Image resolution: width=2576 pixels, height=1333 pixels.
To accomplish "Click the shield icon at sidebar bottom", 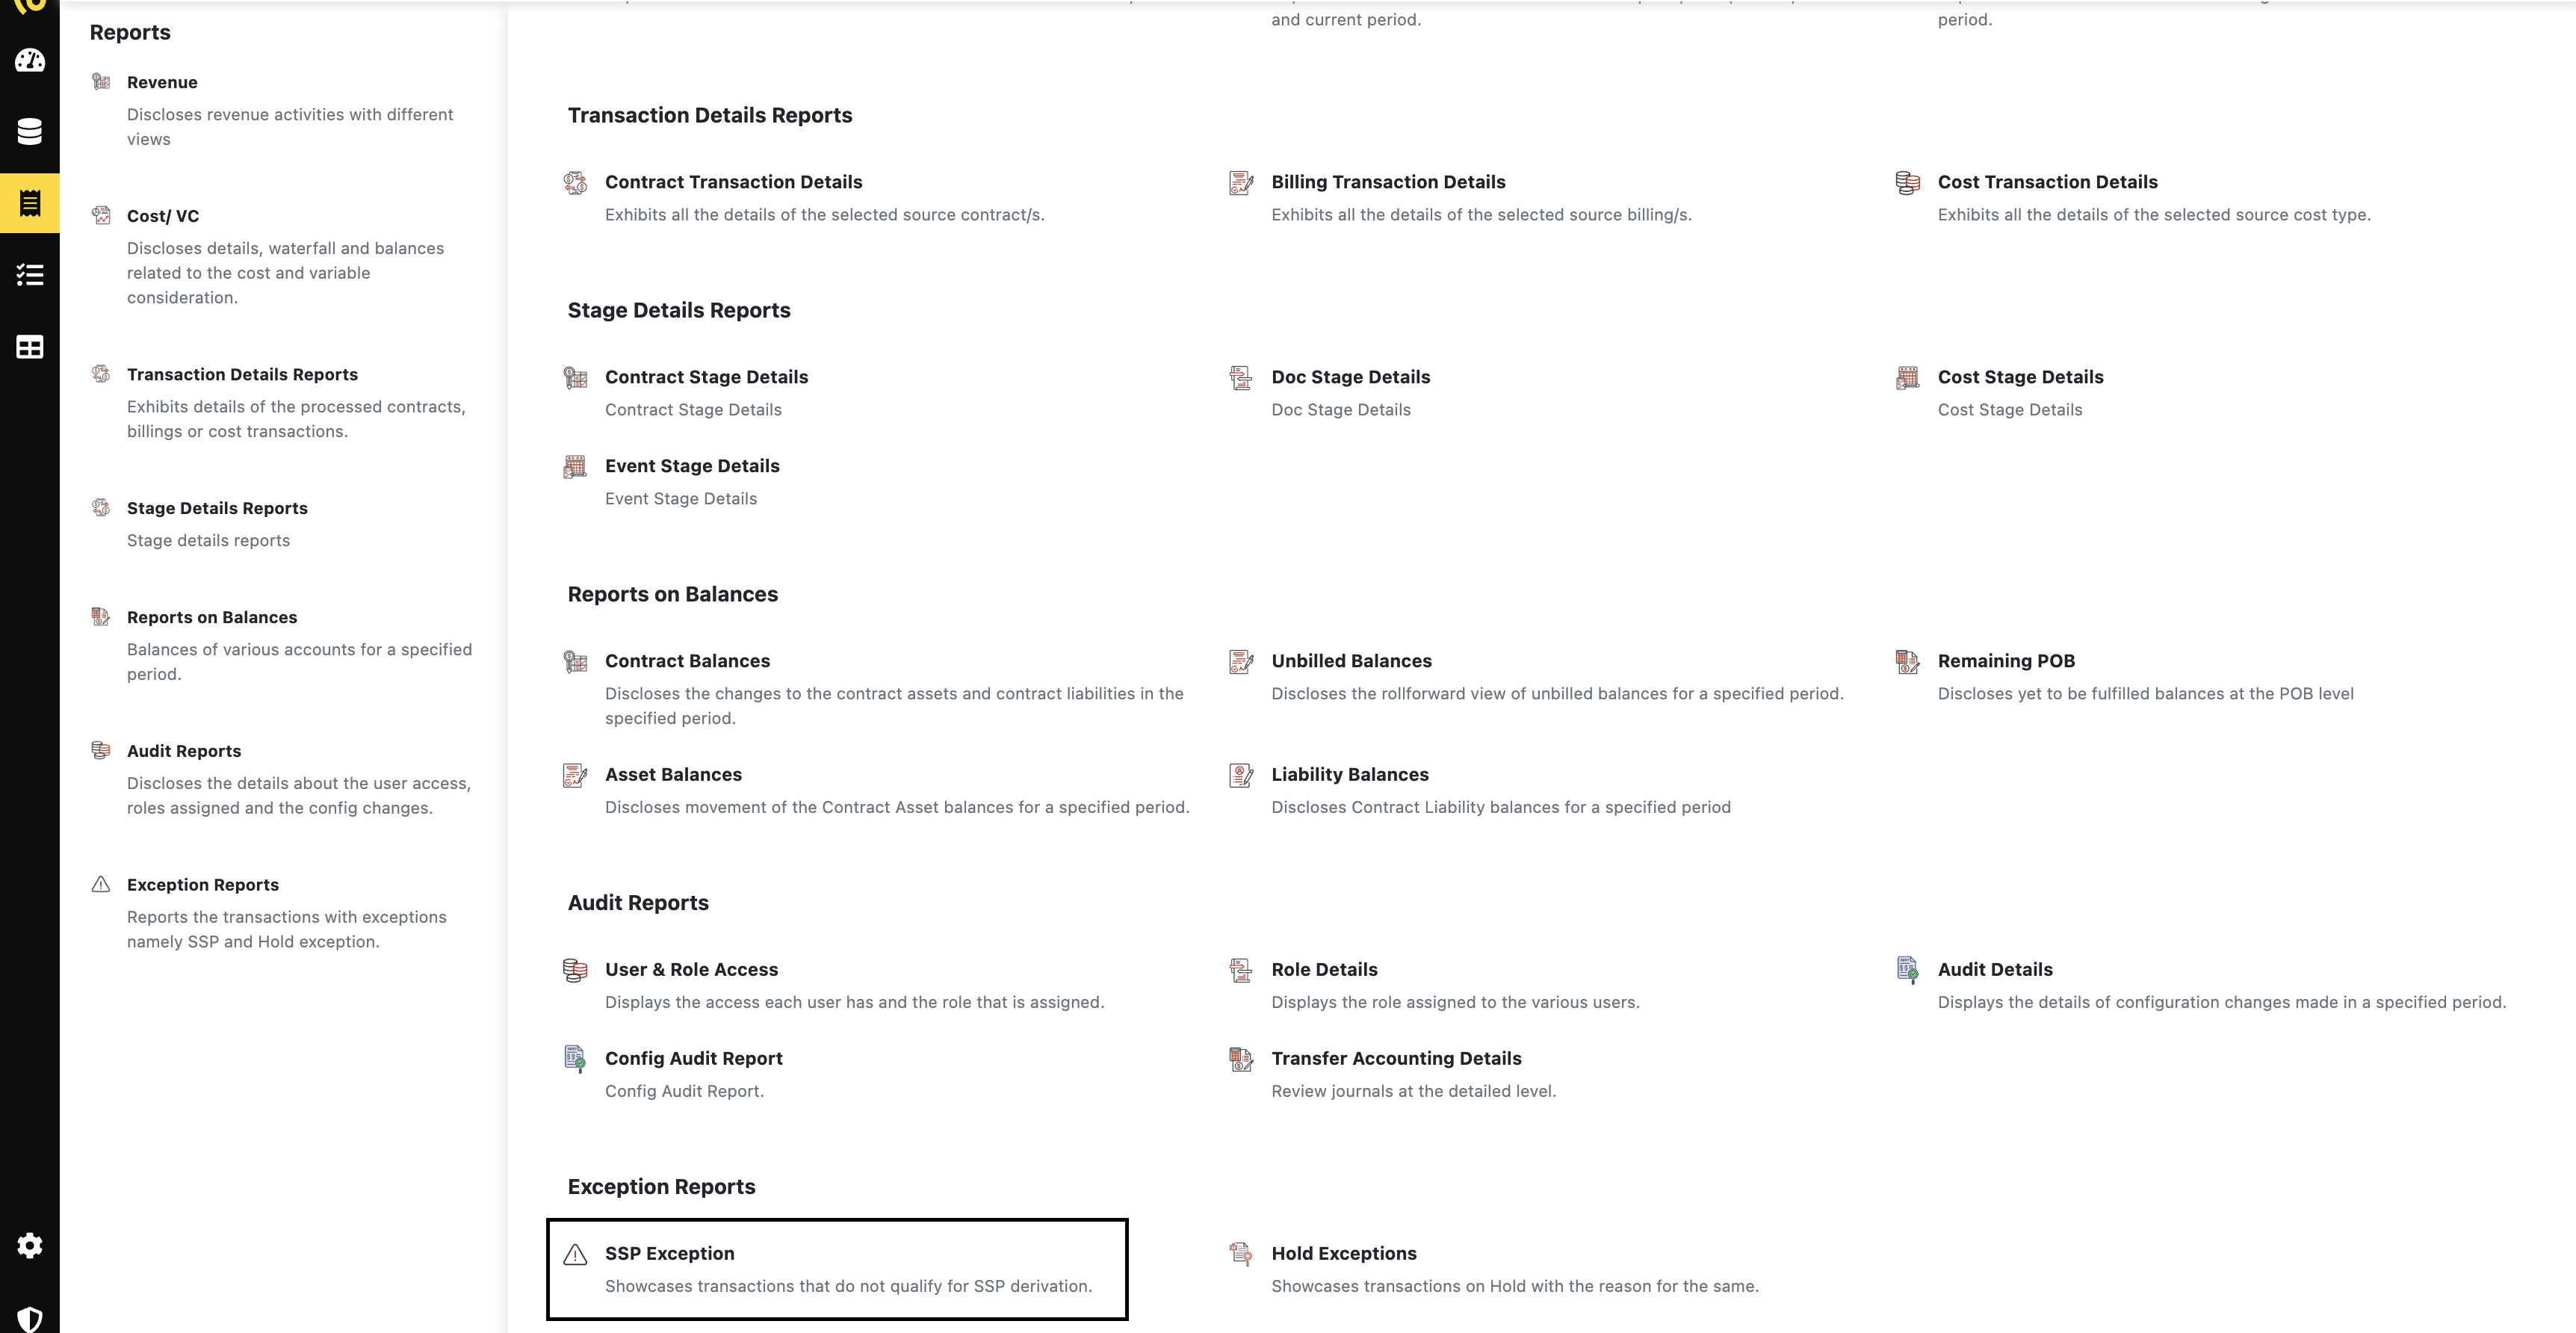I will tap(30, 1319).
